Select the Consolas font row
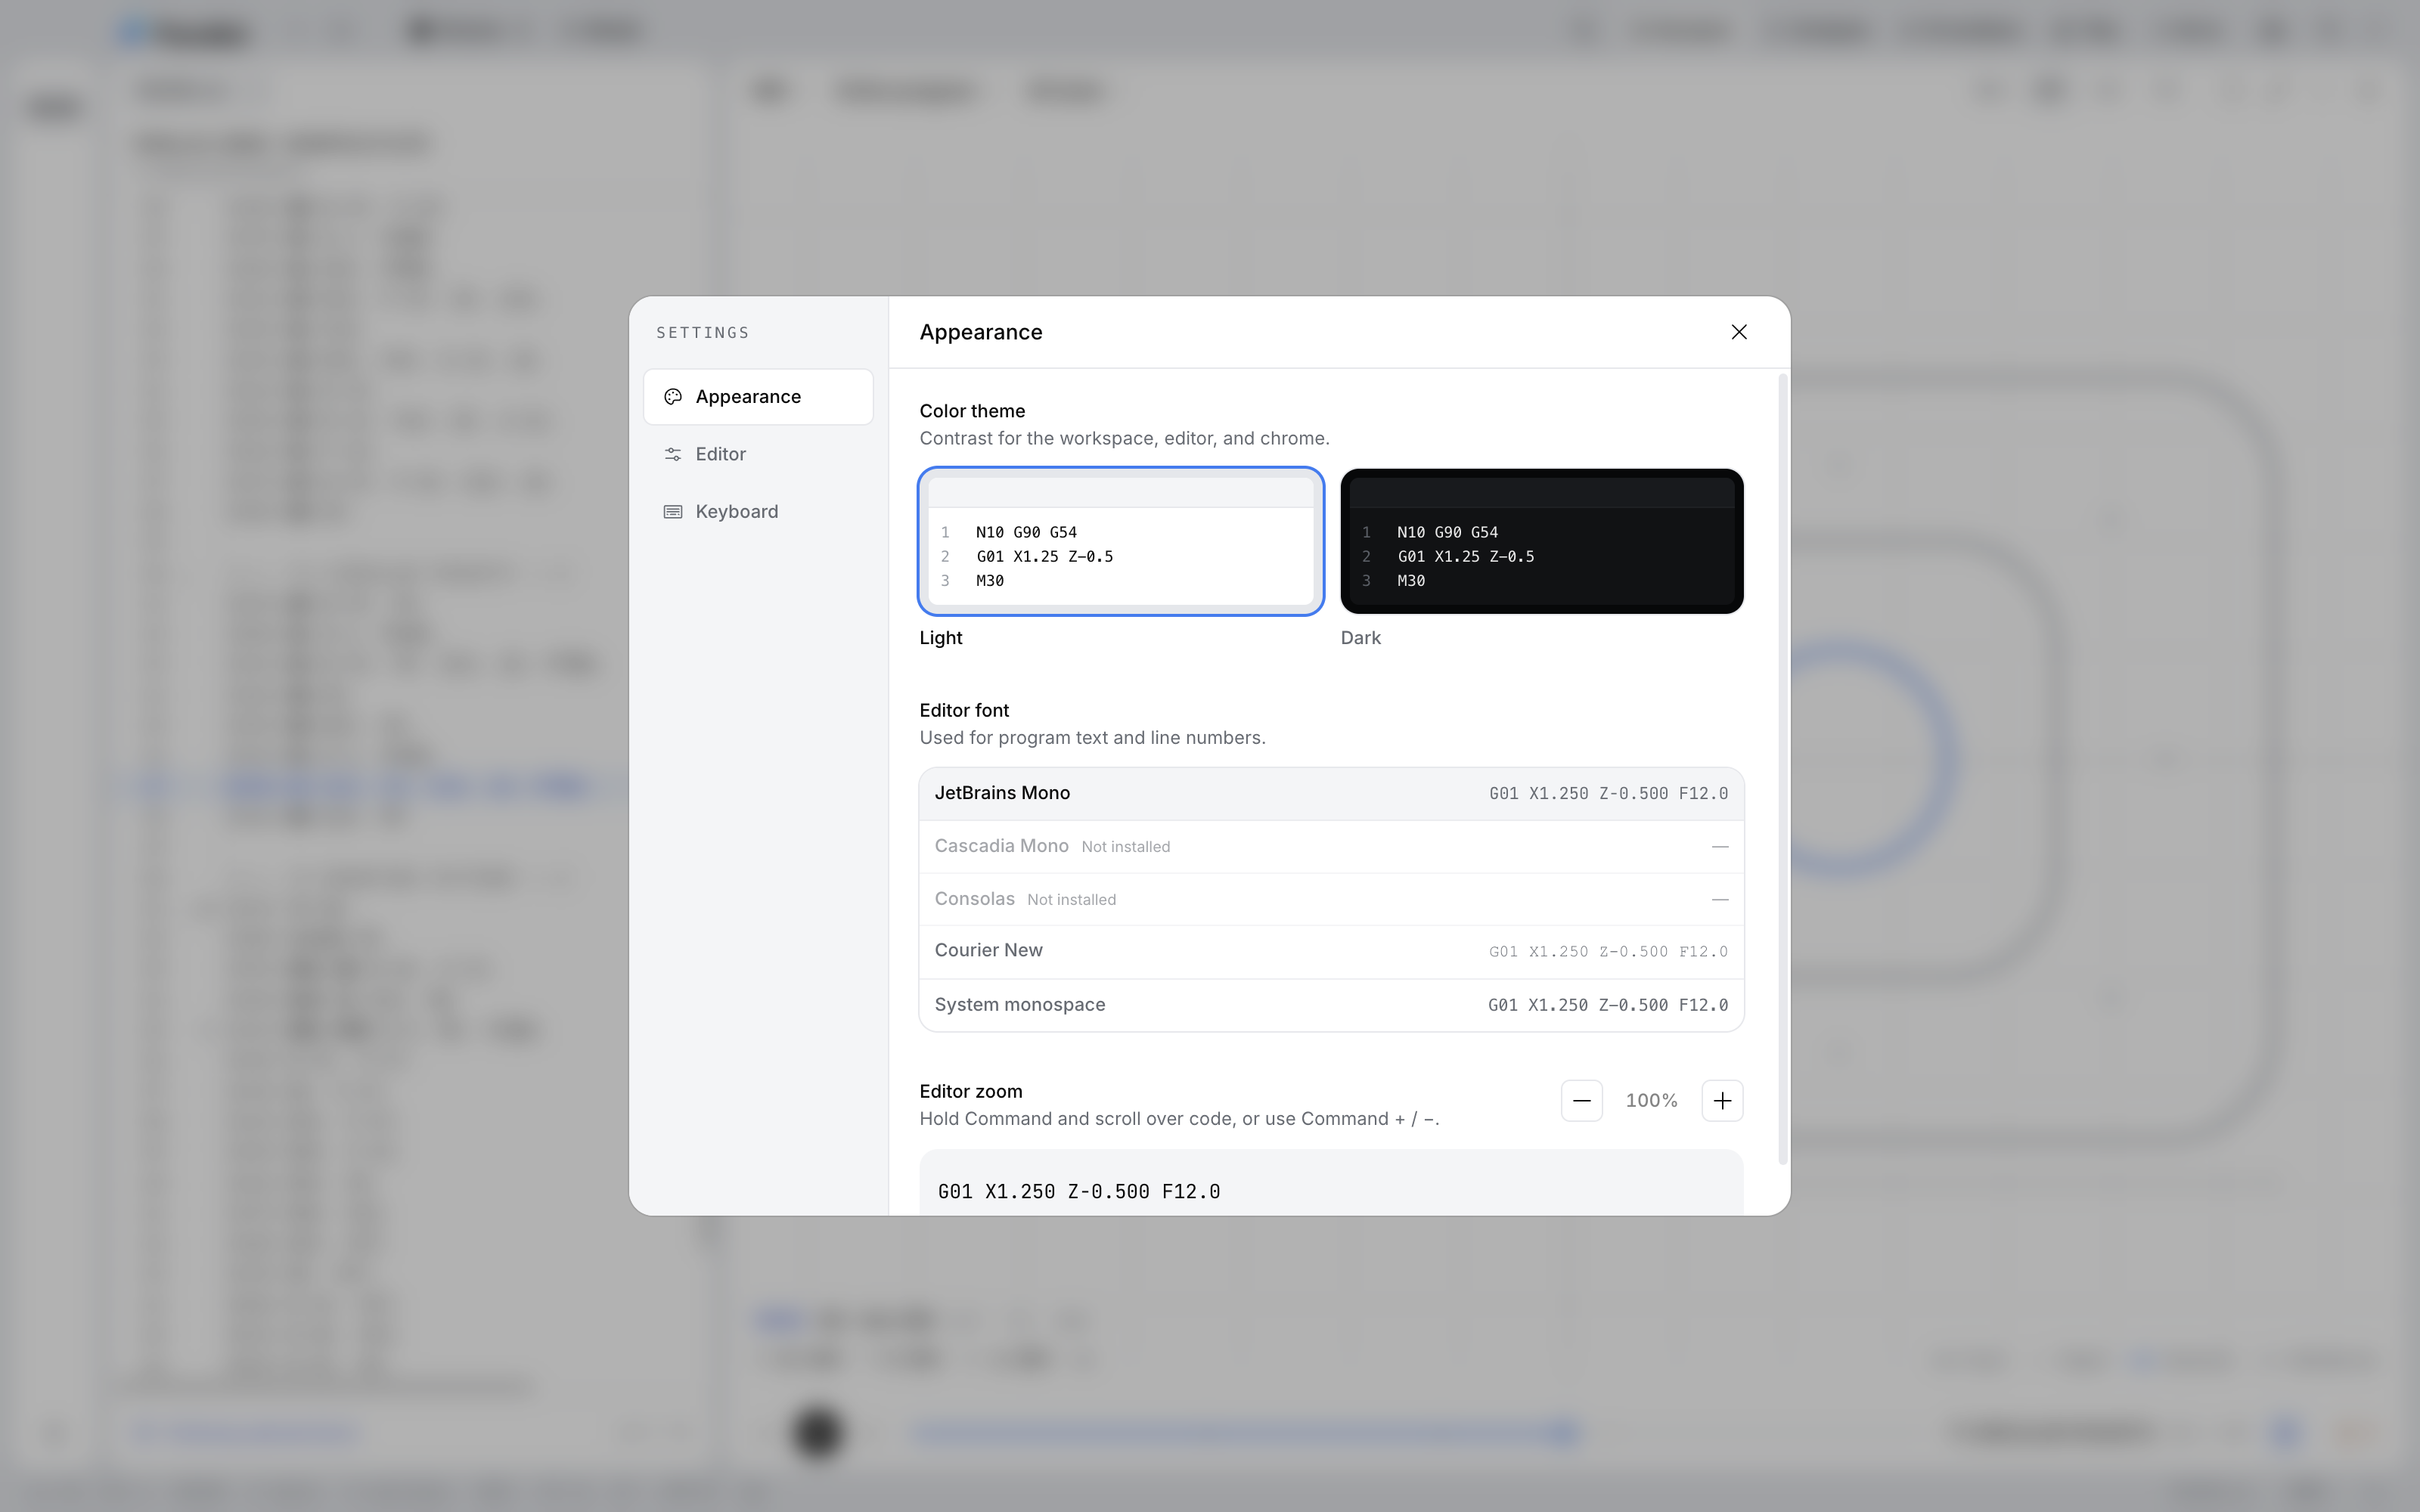 (x=1331, y=899)
